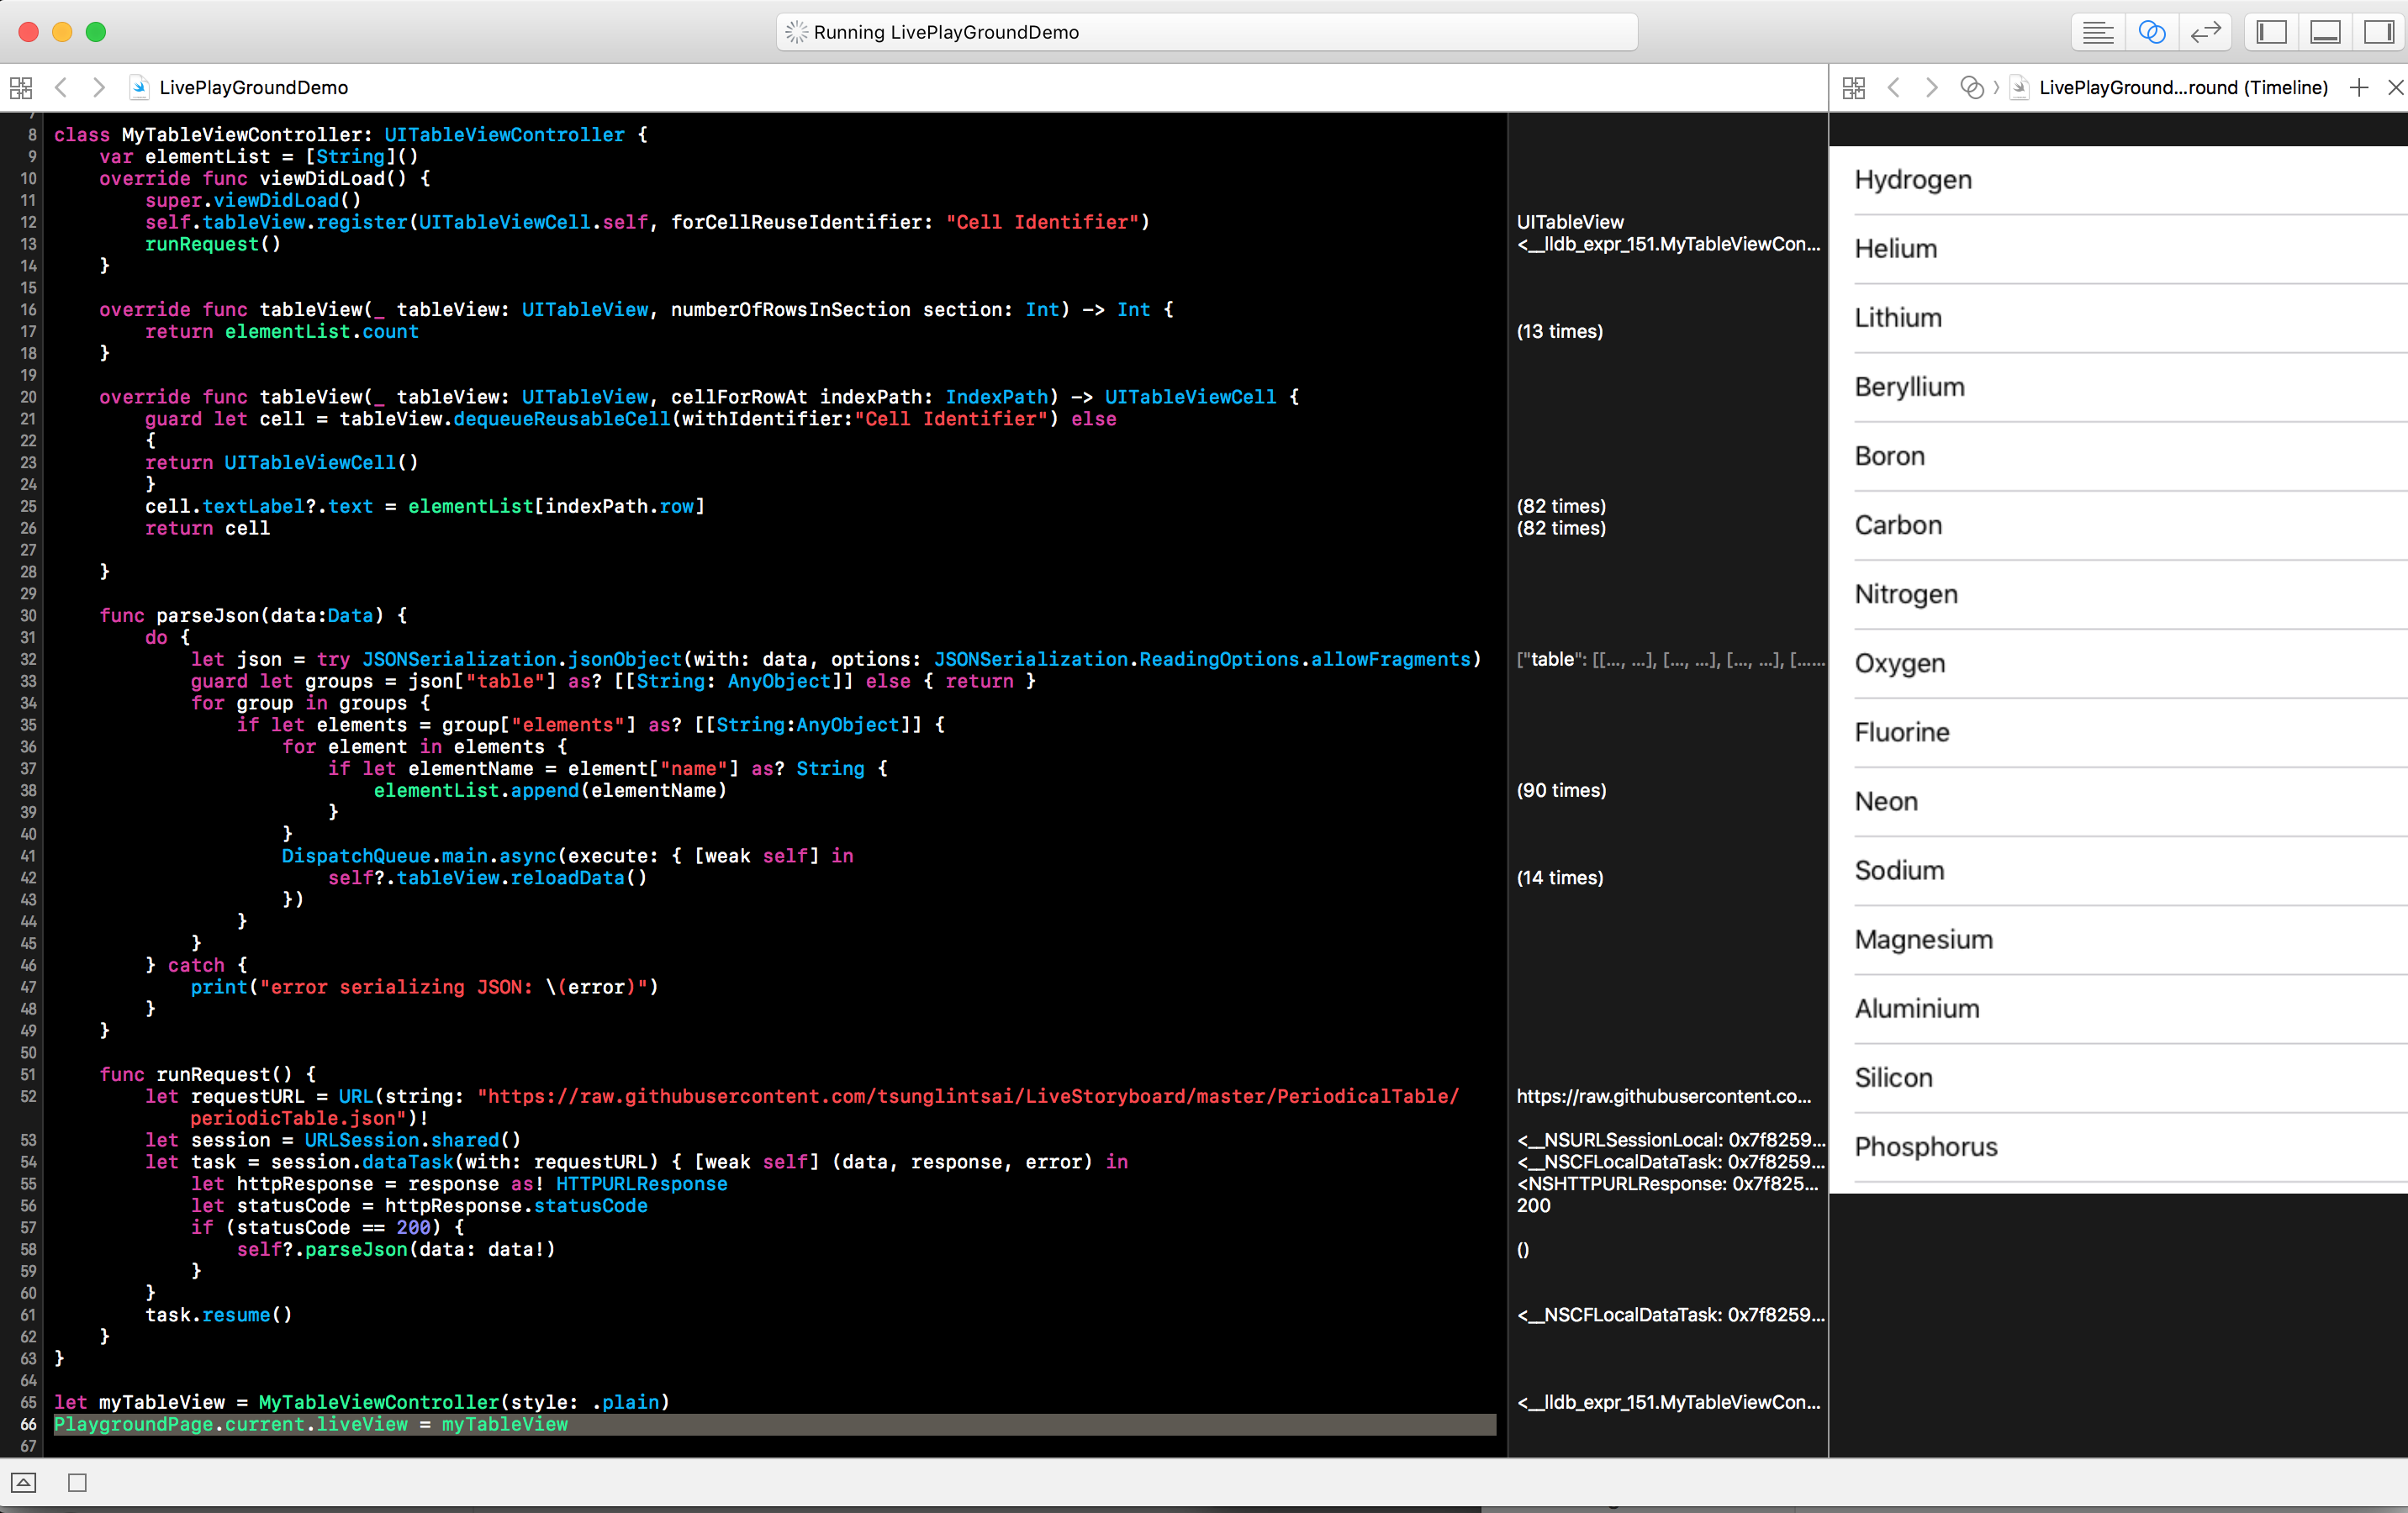Add a new assistant editor pane
This screenshot has height=1513, width=2408.
point(2359,88)
